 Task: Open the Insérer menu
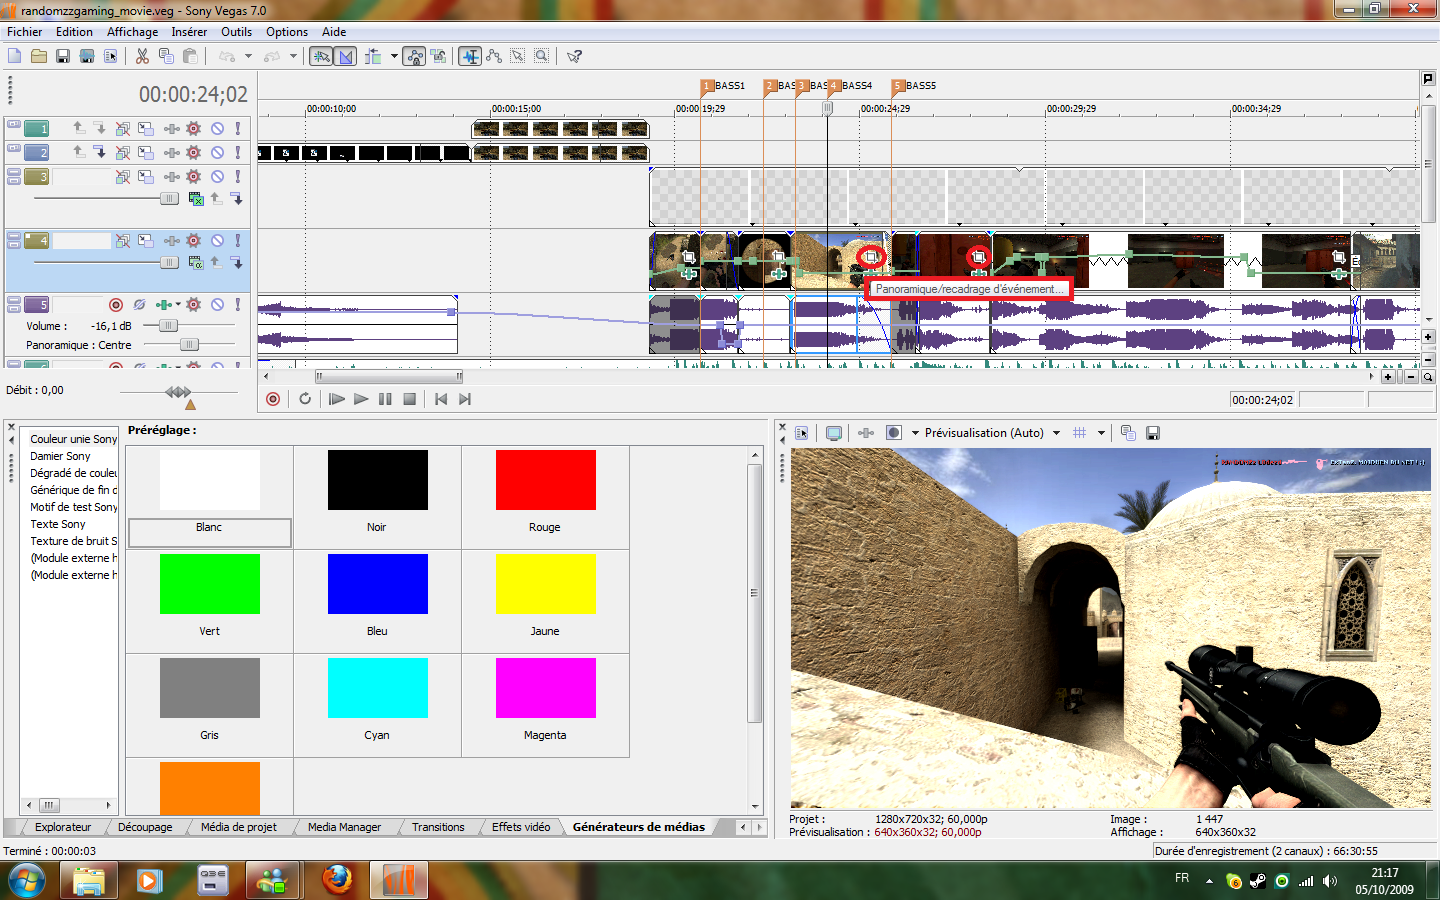189,32
